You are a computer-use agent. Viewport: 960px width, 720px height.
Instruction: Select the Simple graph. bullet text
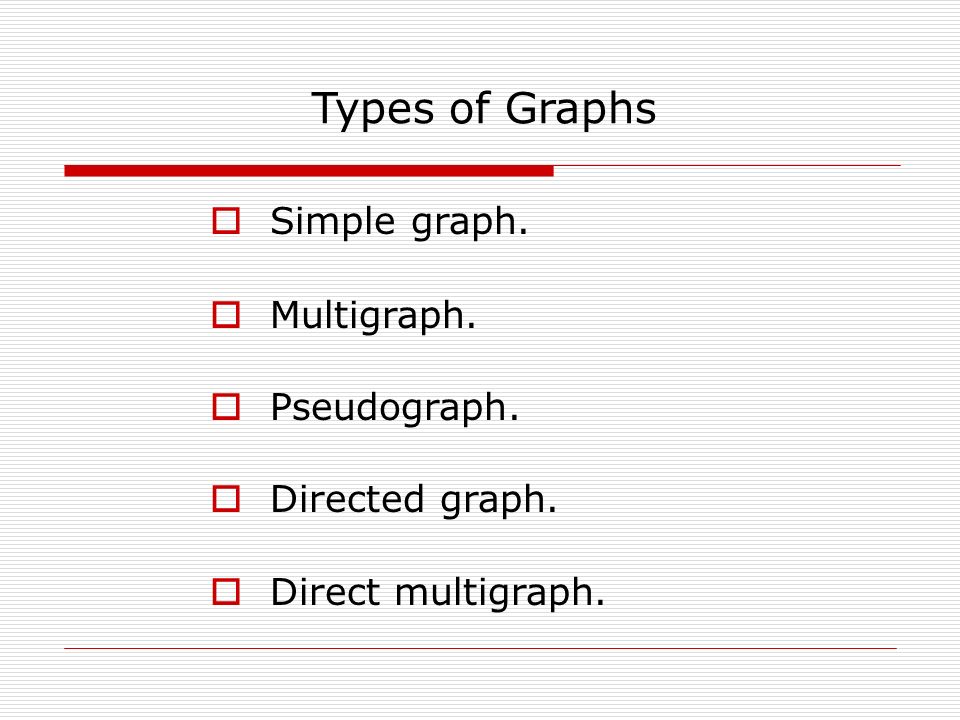399,223
